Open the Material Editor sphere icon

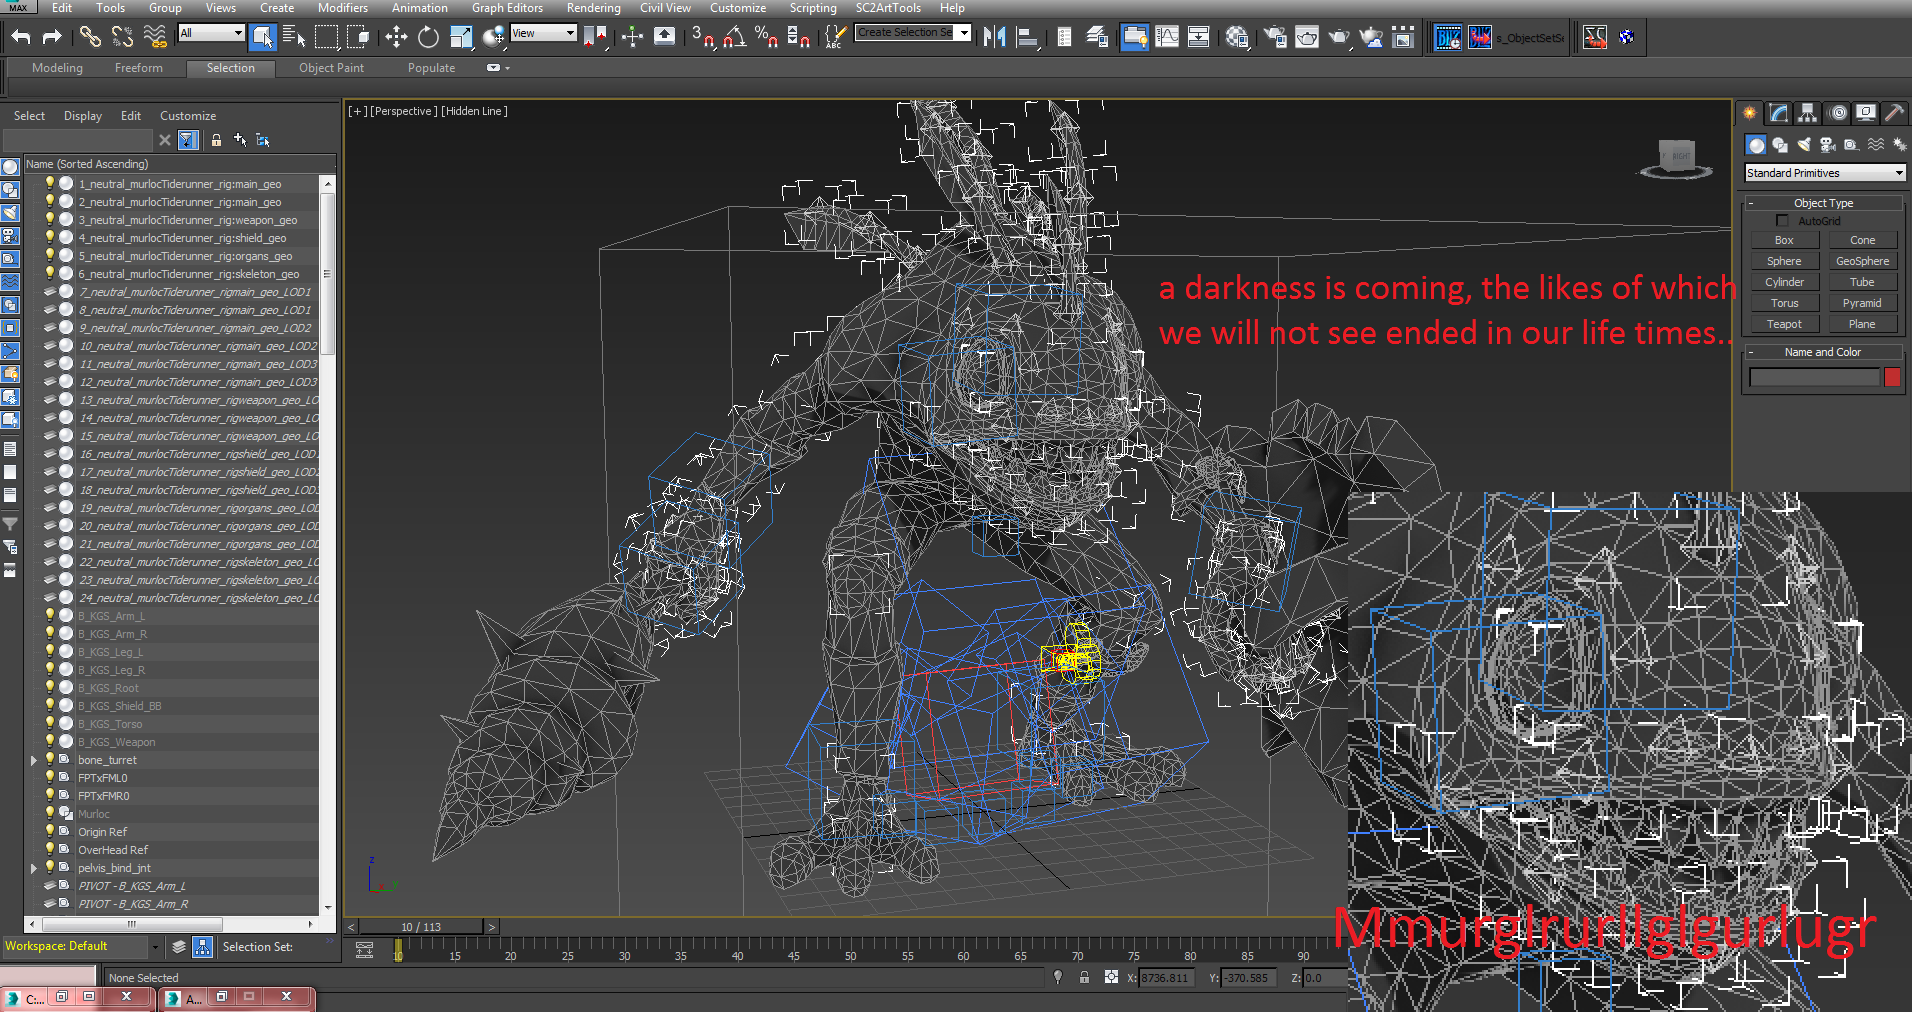(1237, 38)
